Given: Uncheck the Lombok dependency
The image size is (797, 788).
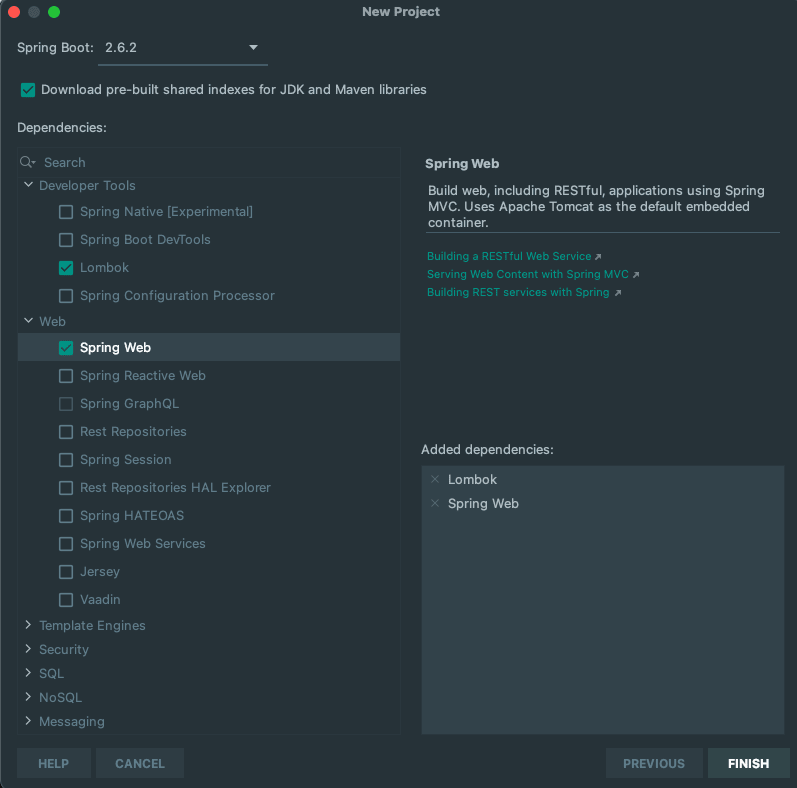Looking at the screenshot, I should 66,268.
